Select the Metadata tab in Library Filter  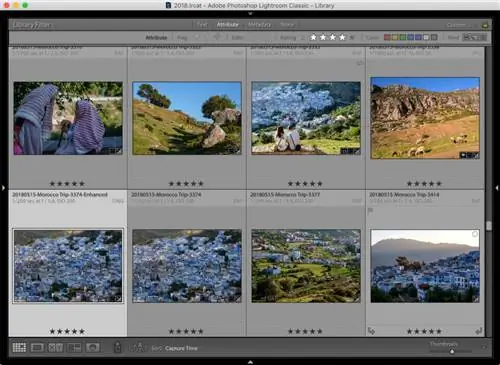(x=259, y=25)
